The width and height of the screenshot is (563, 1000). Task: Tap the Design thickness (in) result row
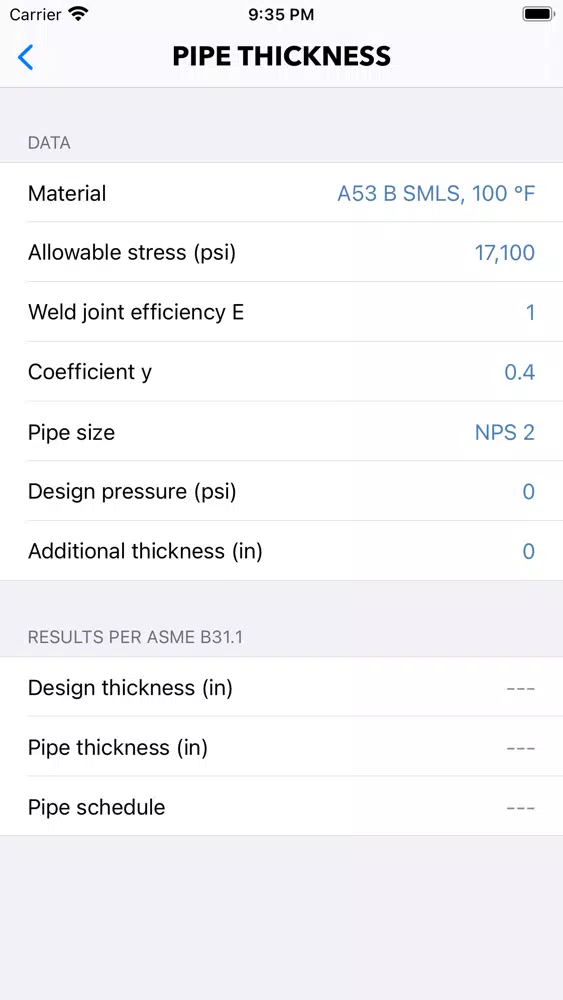click(x=281, y=688)
